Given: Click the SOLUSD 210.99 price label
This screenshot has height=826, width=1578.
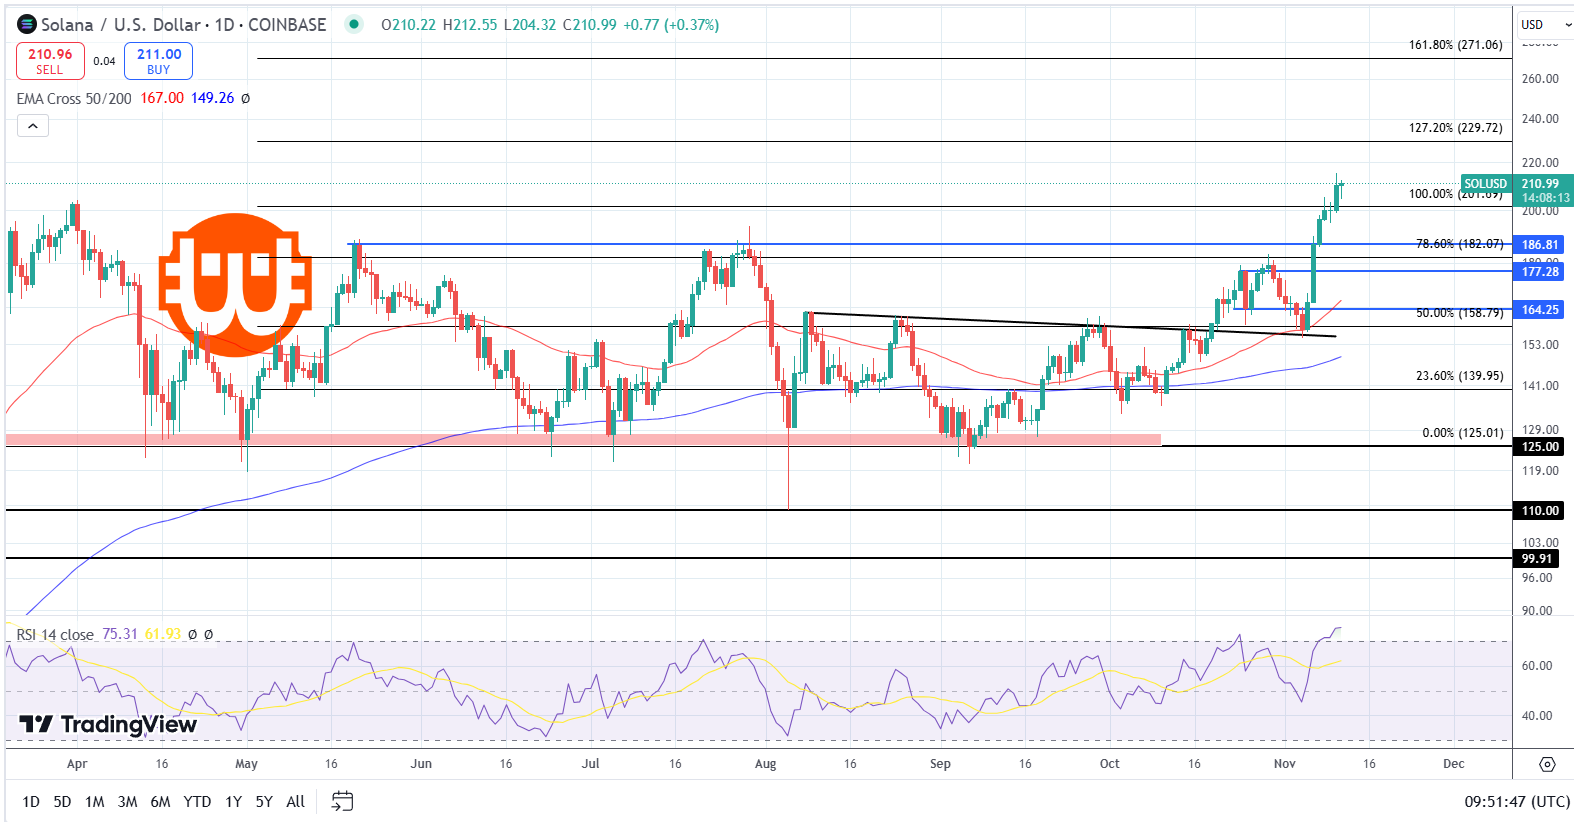Looking at the screenshot, I should point(1517,190).
